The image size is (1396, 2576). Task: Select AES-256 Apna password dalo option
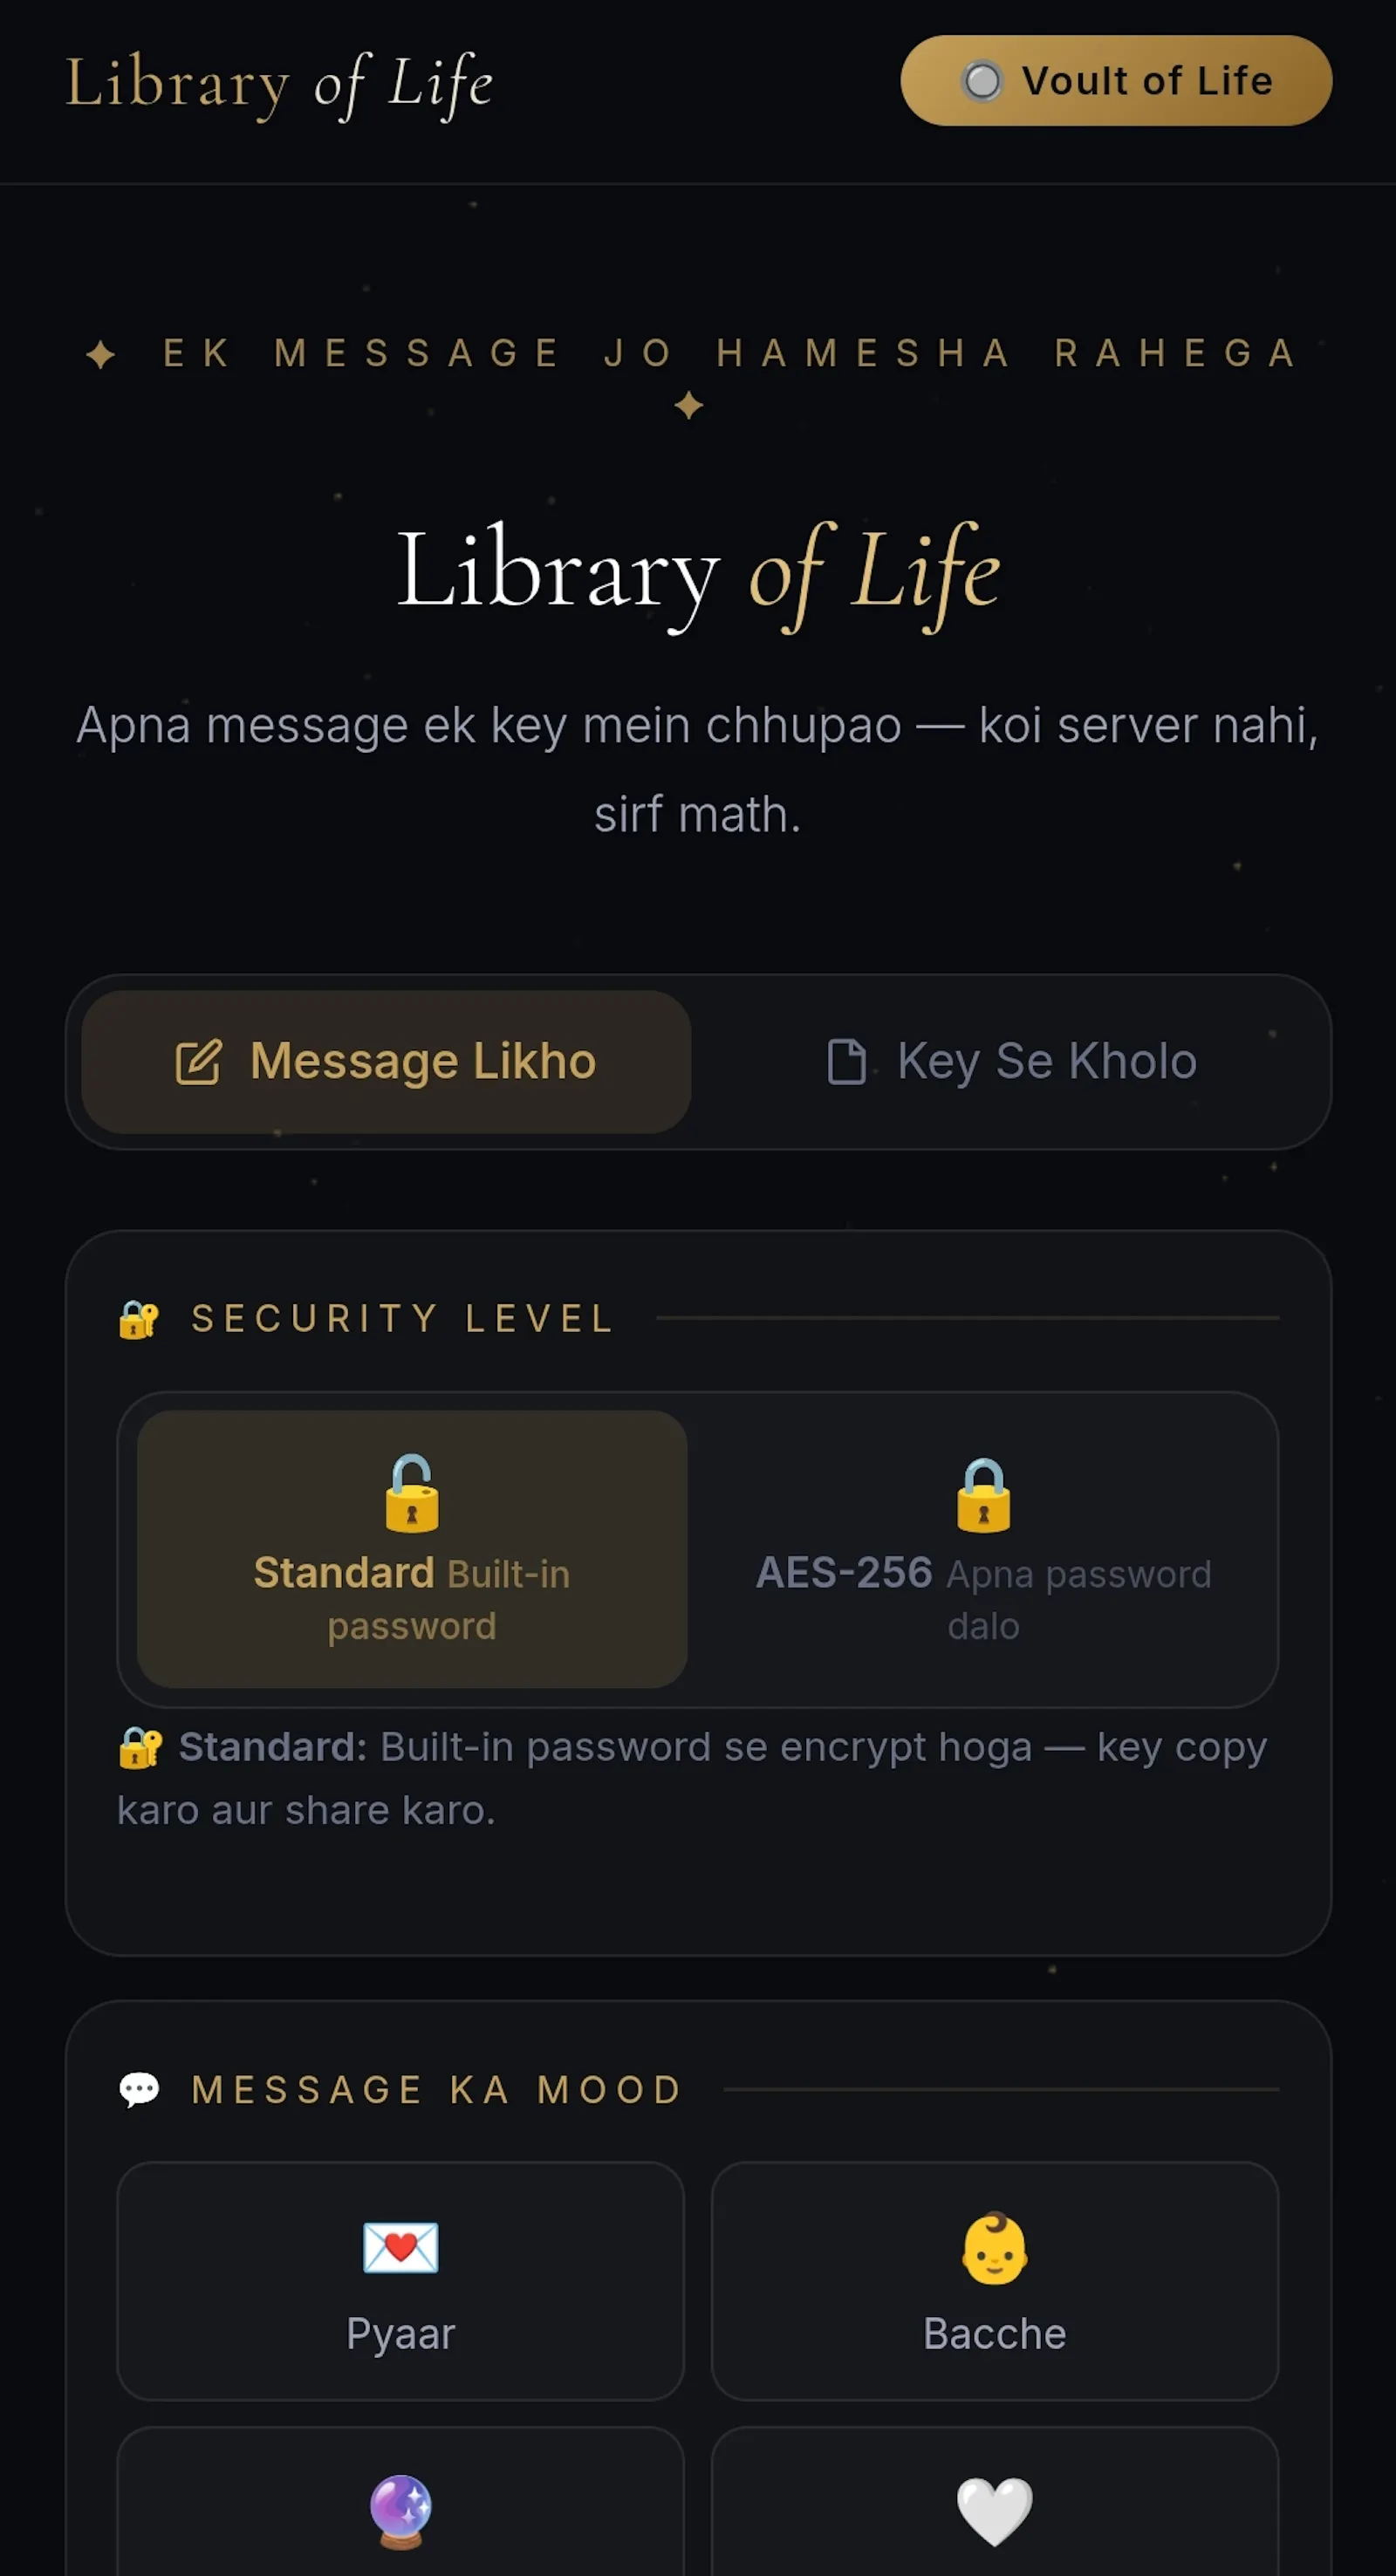point(984,1549)
